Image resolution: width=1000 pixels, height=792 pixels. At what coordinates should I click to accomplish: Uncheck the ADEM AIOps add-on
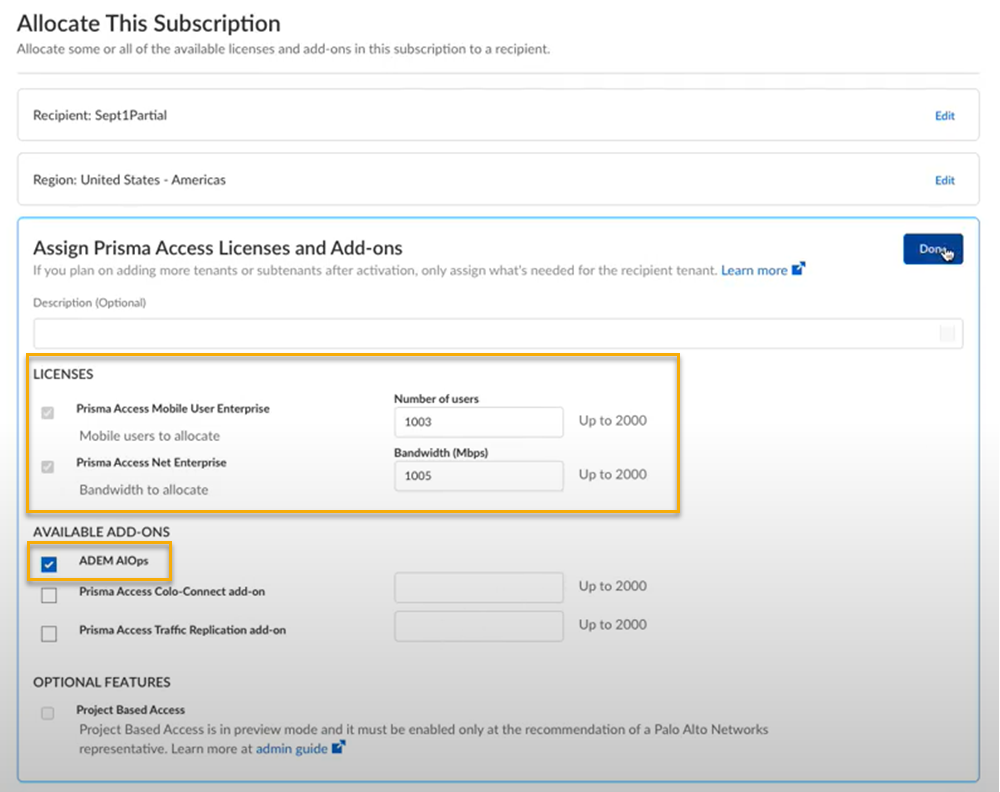49,565
